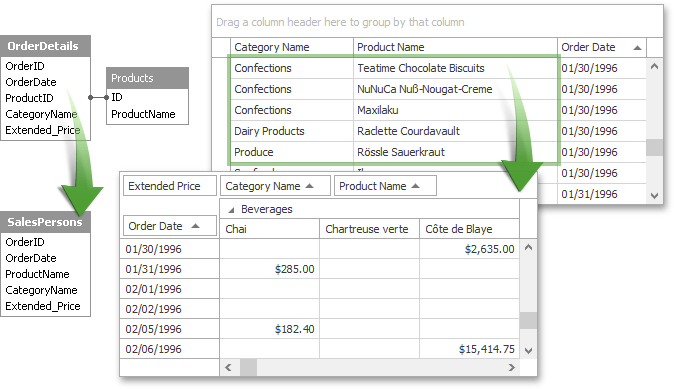
Task: Select ProductName field in SalesPersons table
Action: pyautogui.click(x=37, y=274)
